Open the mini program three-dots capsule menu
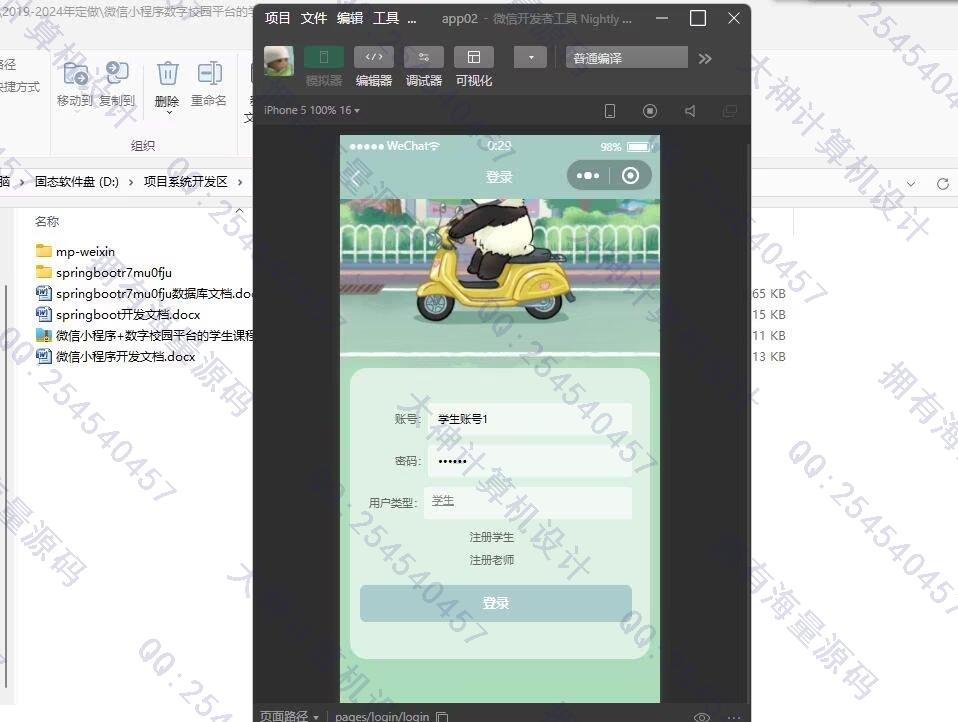 [x=588, y=176]
